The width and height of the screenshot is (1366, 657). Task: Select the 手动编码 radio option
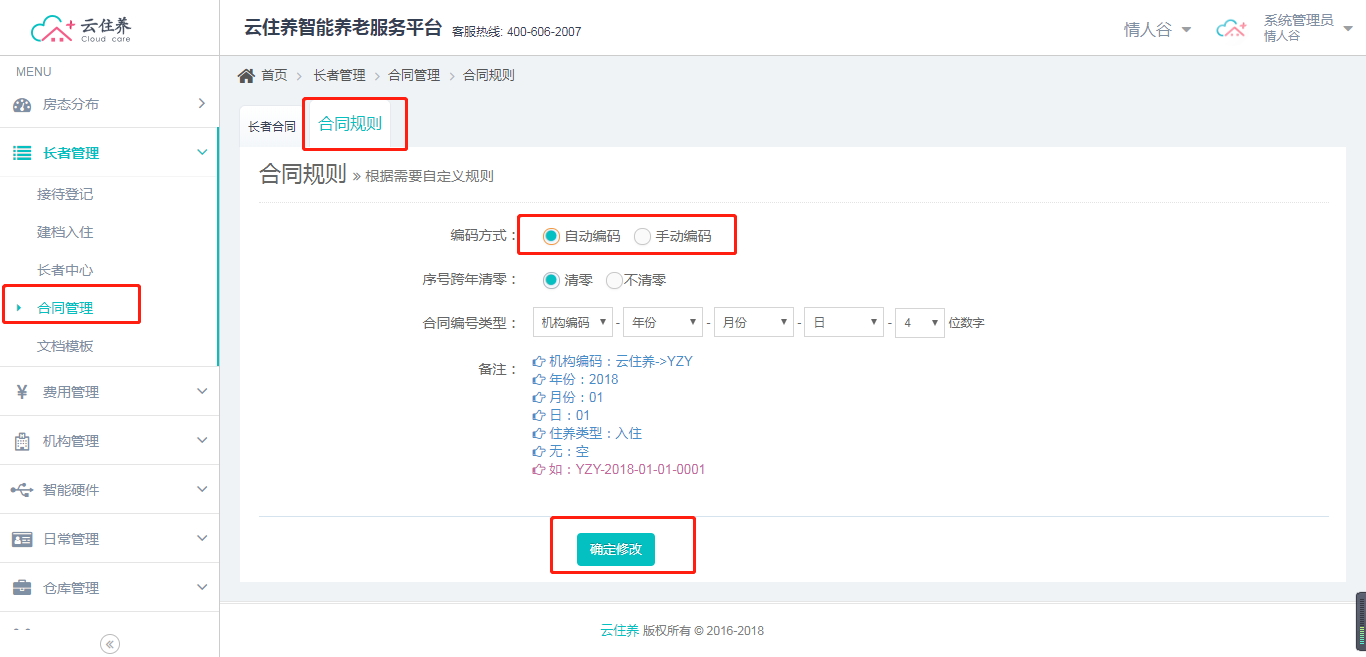click(642, 237)
